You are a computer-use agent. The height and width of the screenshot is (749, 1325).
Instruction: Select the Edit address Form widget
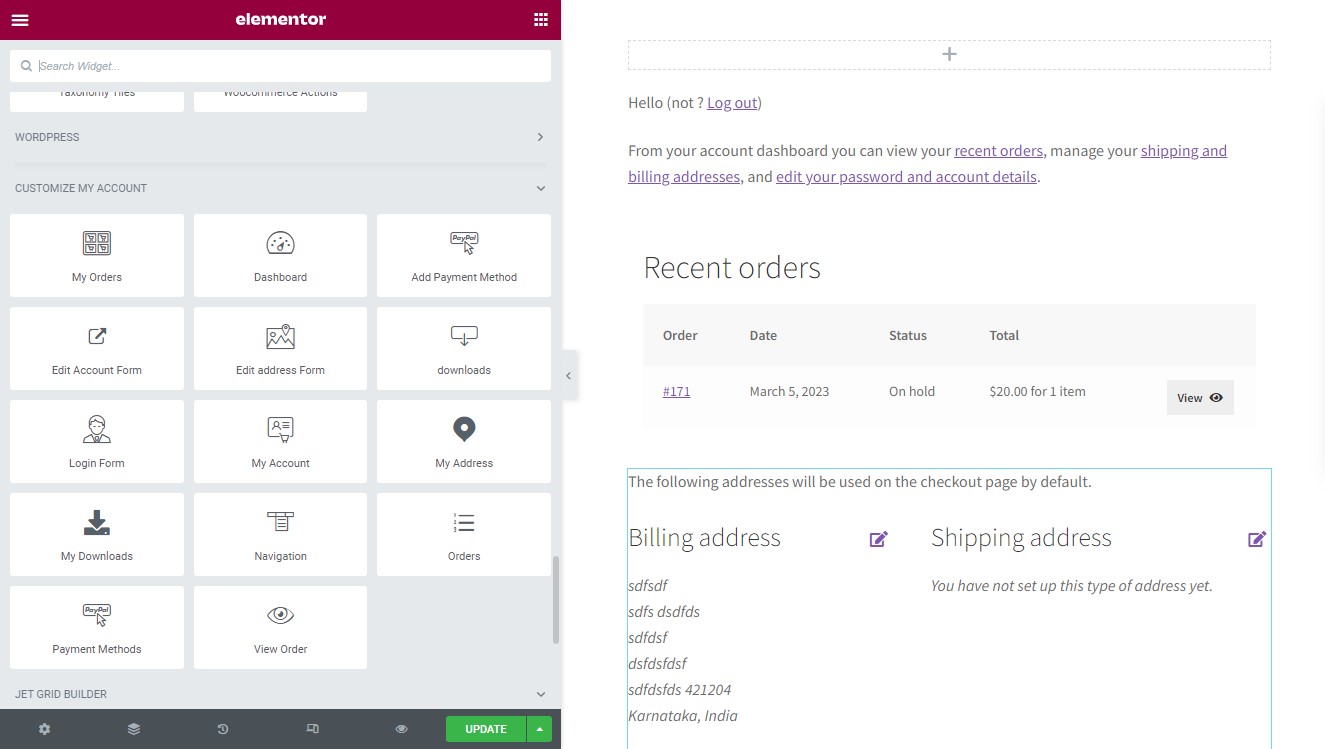pyautogui.click(x=280, y=348)
